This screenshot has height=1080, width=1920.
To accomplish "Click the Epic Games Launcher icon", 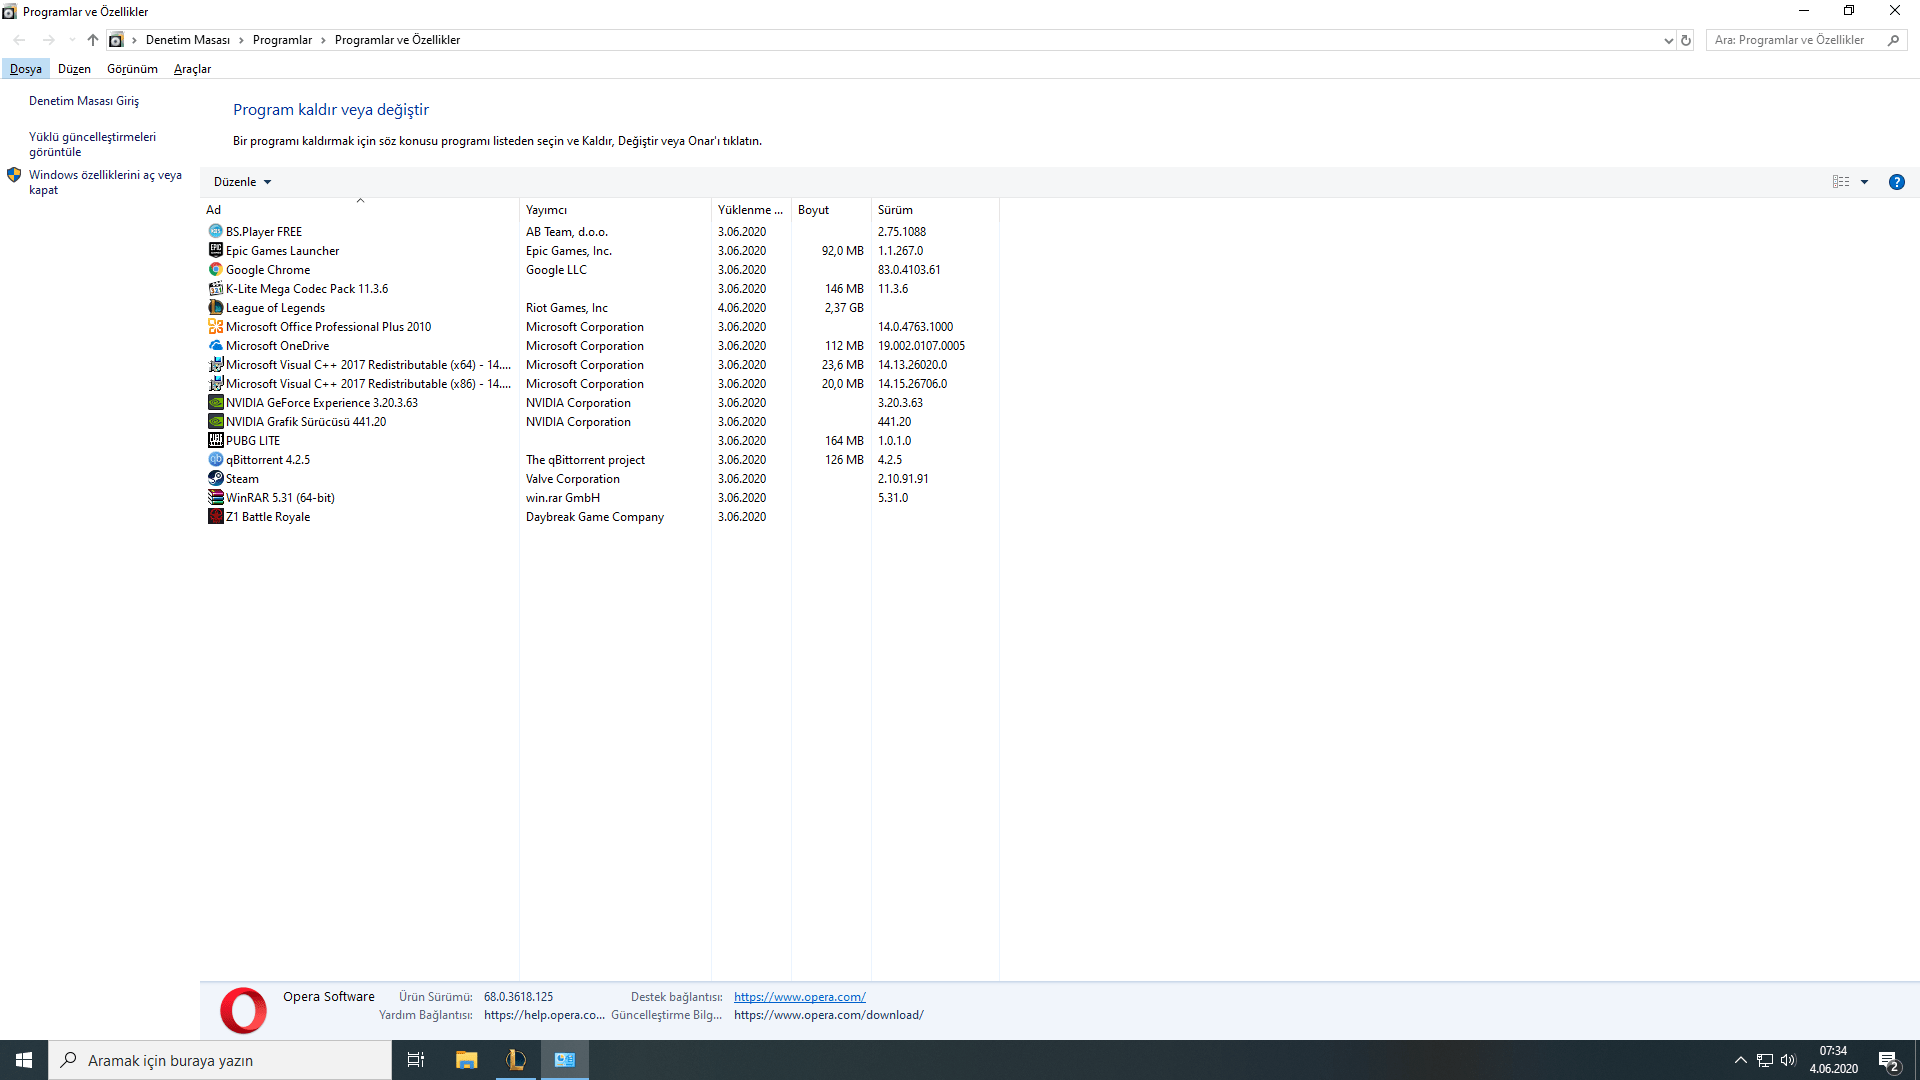I will point(215,250).
